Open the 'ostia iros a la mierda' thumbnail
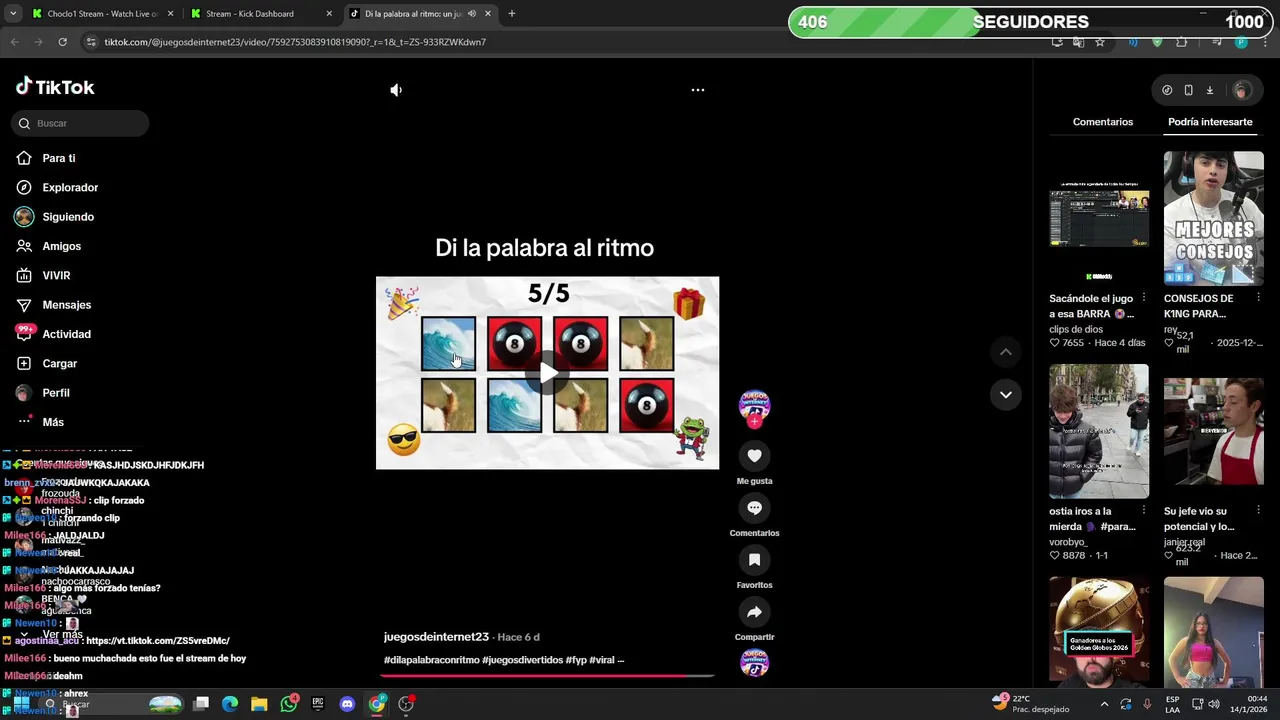This screenshot has height=720, width=1280. tap(1099, 431)
